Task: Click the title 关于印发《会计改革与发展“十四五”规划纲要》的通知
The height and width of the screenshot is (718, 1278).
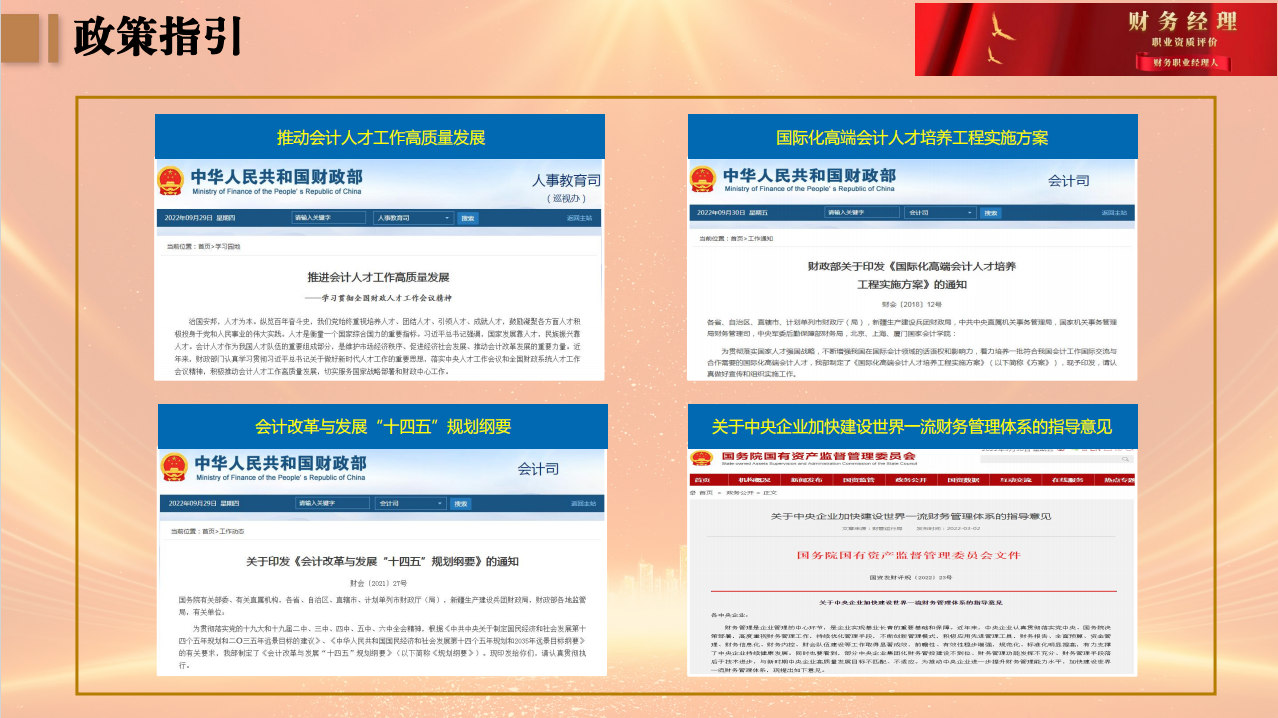Action: point(382,561)
